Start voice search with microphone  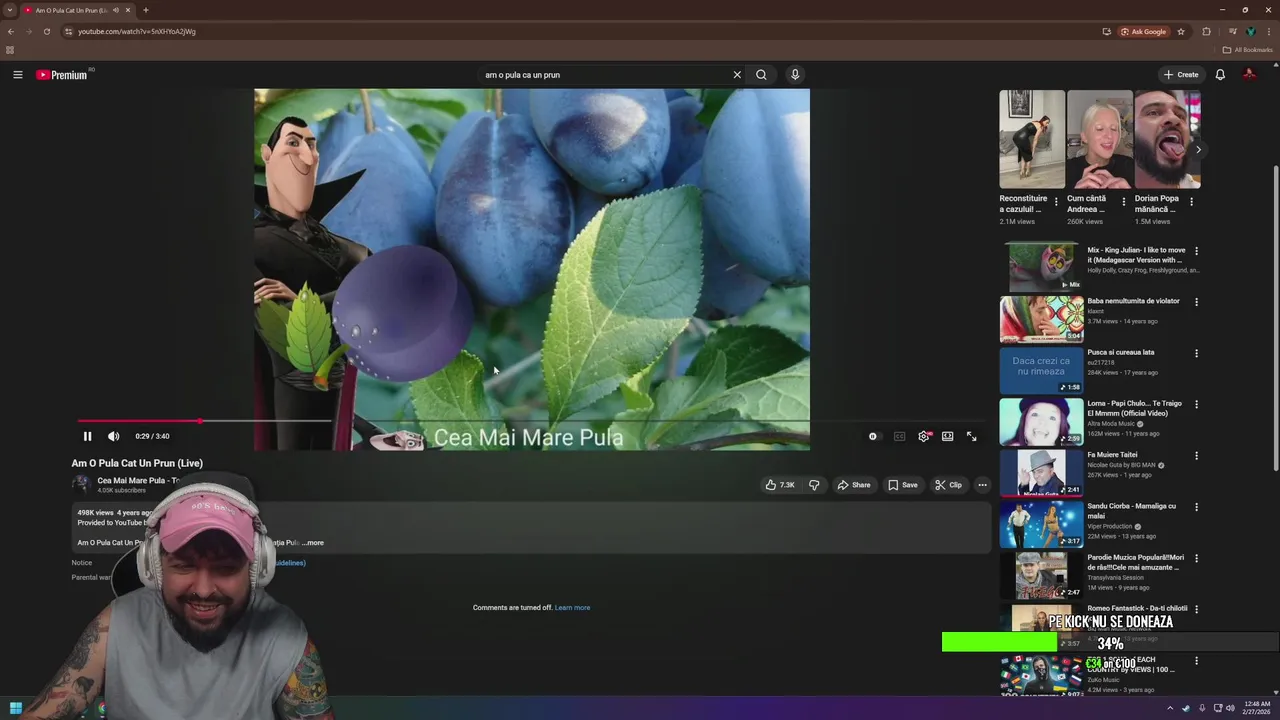pyautogui.click(x=795, y=75)
